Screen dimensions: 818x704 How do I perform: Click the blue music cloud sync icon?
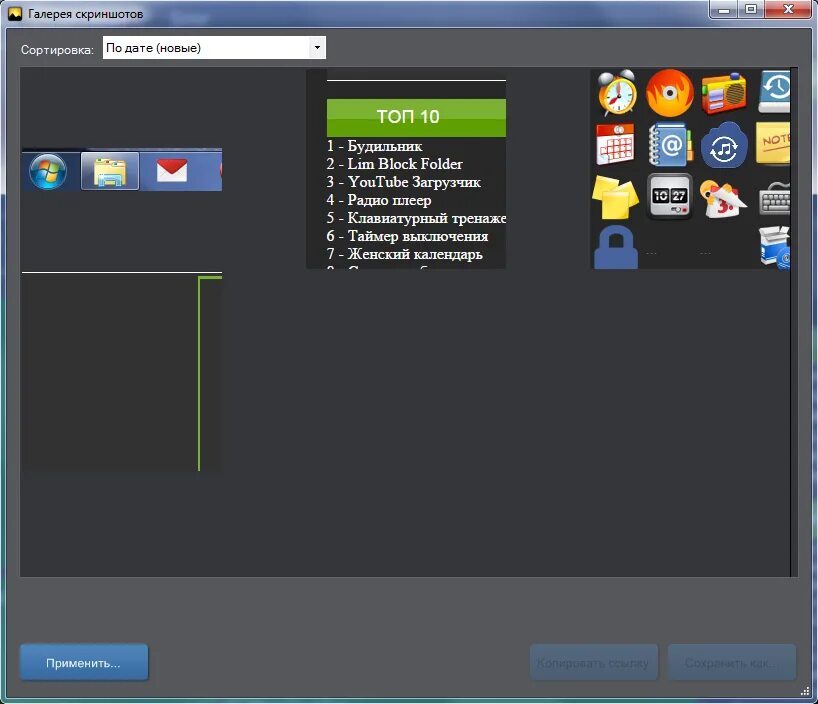pos(724,146)
